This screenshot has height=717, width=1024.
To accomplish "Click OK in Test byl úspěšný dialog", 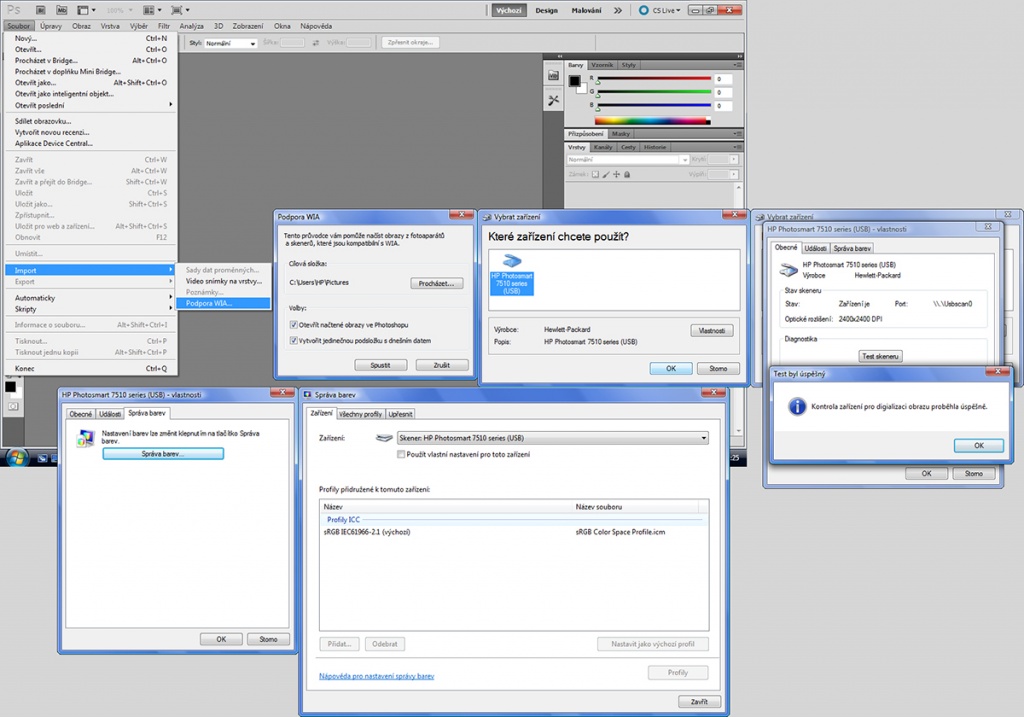I will [x=978, y=445].
